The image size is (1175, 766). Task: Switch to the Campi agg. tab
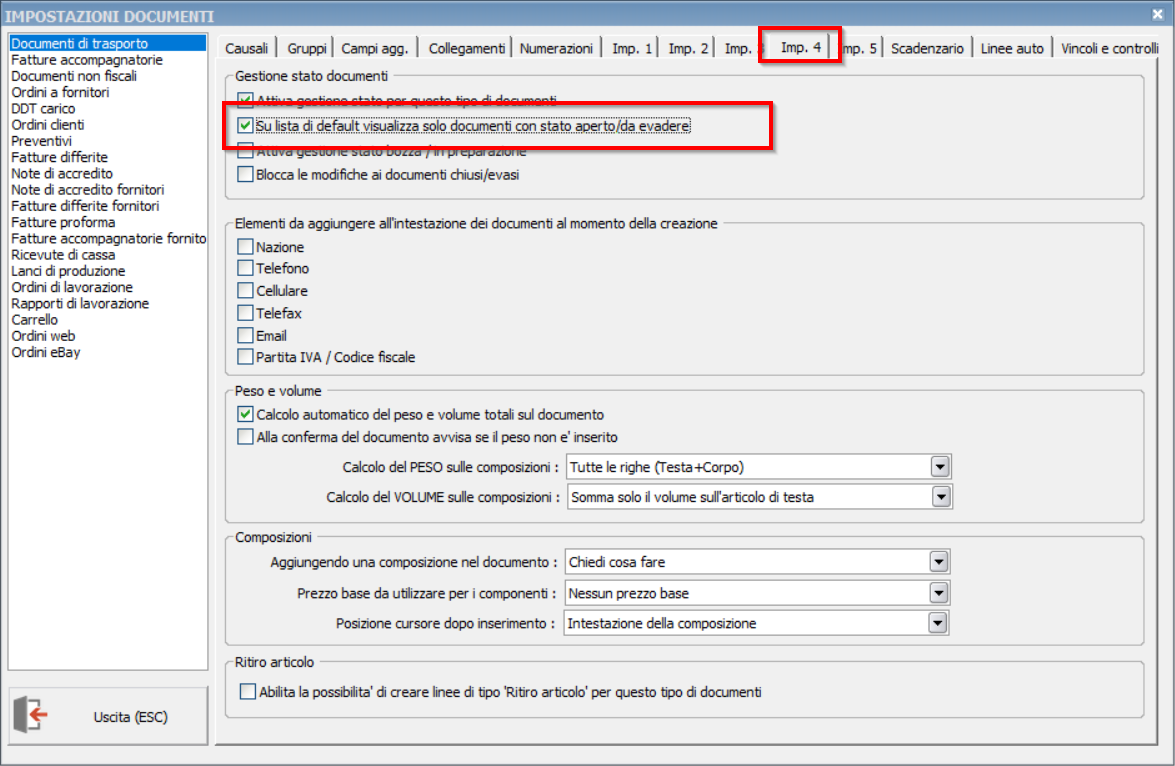[375, 48]
